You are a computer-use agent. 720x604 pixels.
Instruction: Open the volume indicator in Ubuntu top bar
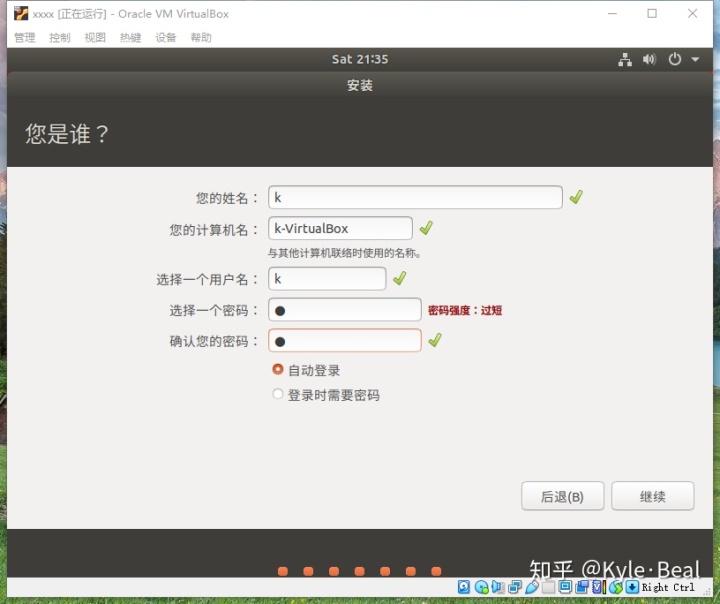pos(649,59)
